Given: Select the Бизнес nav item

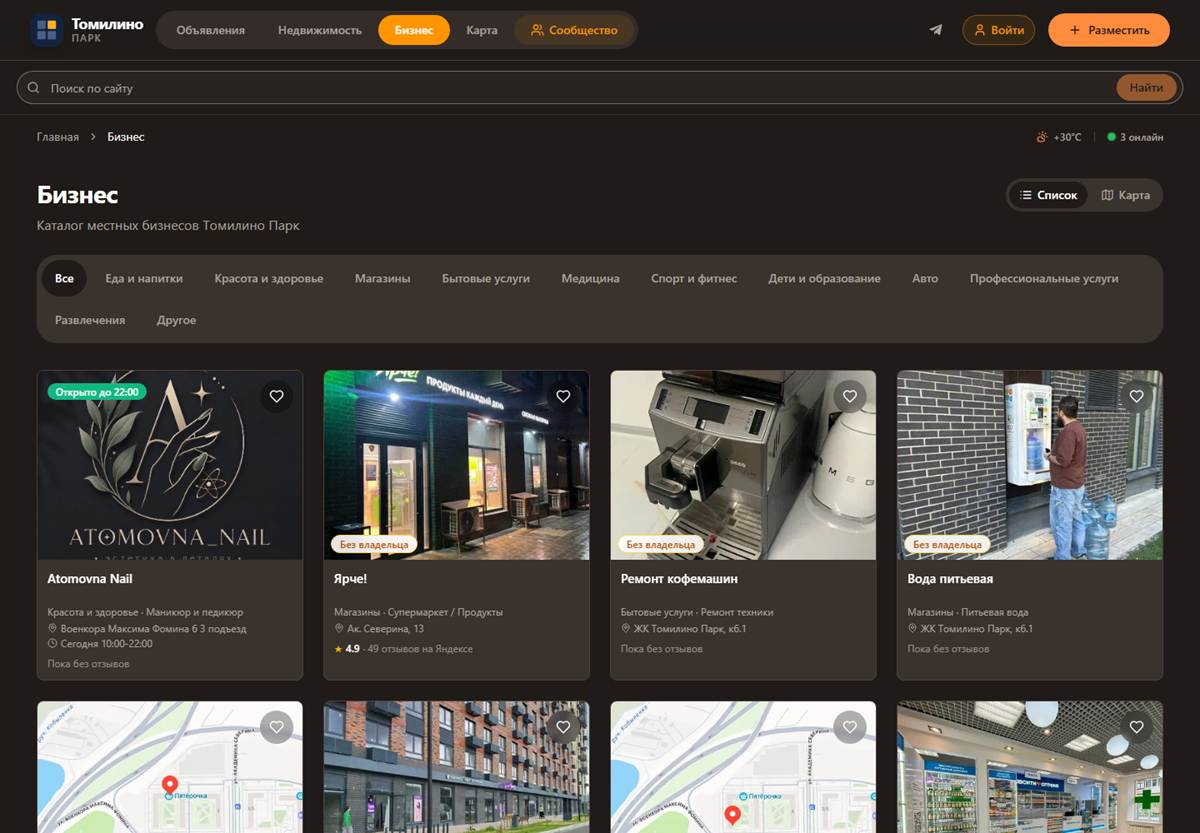Looking at the screenshot, I should pos(414,30).
